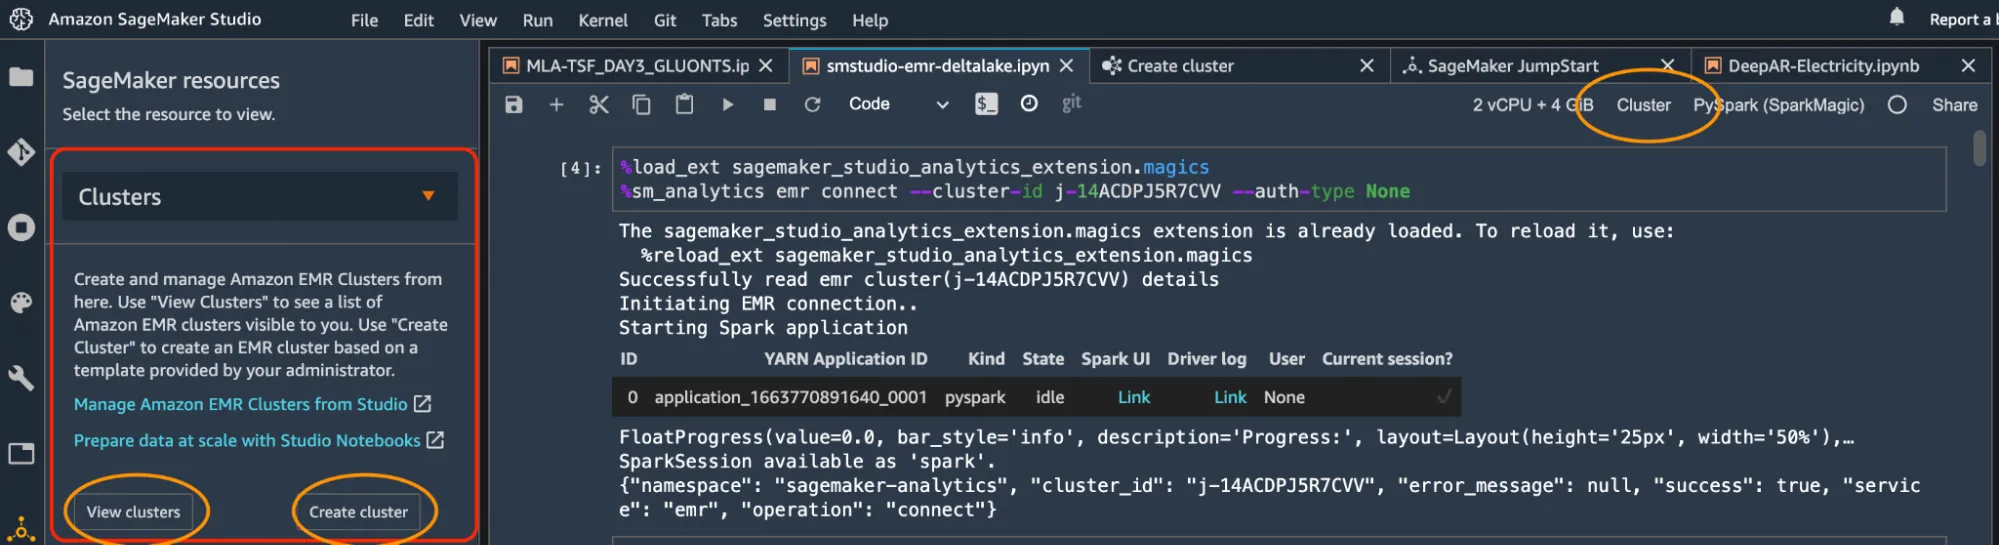Close the SageMaker JumpStart tab

(1667, 66)
